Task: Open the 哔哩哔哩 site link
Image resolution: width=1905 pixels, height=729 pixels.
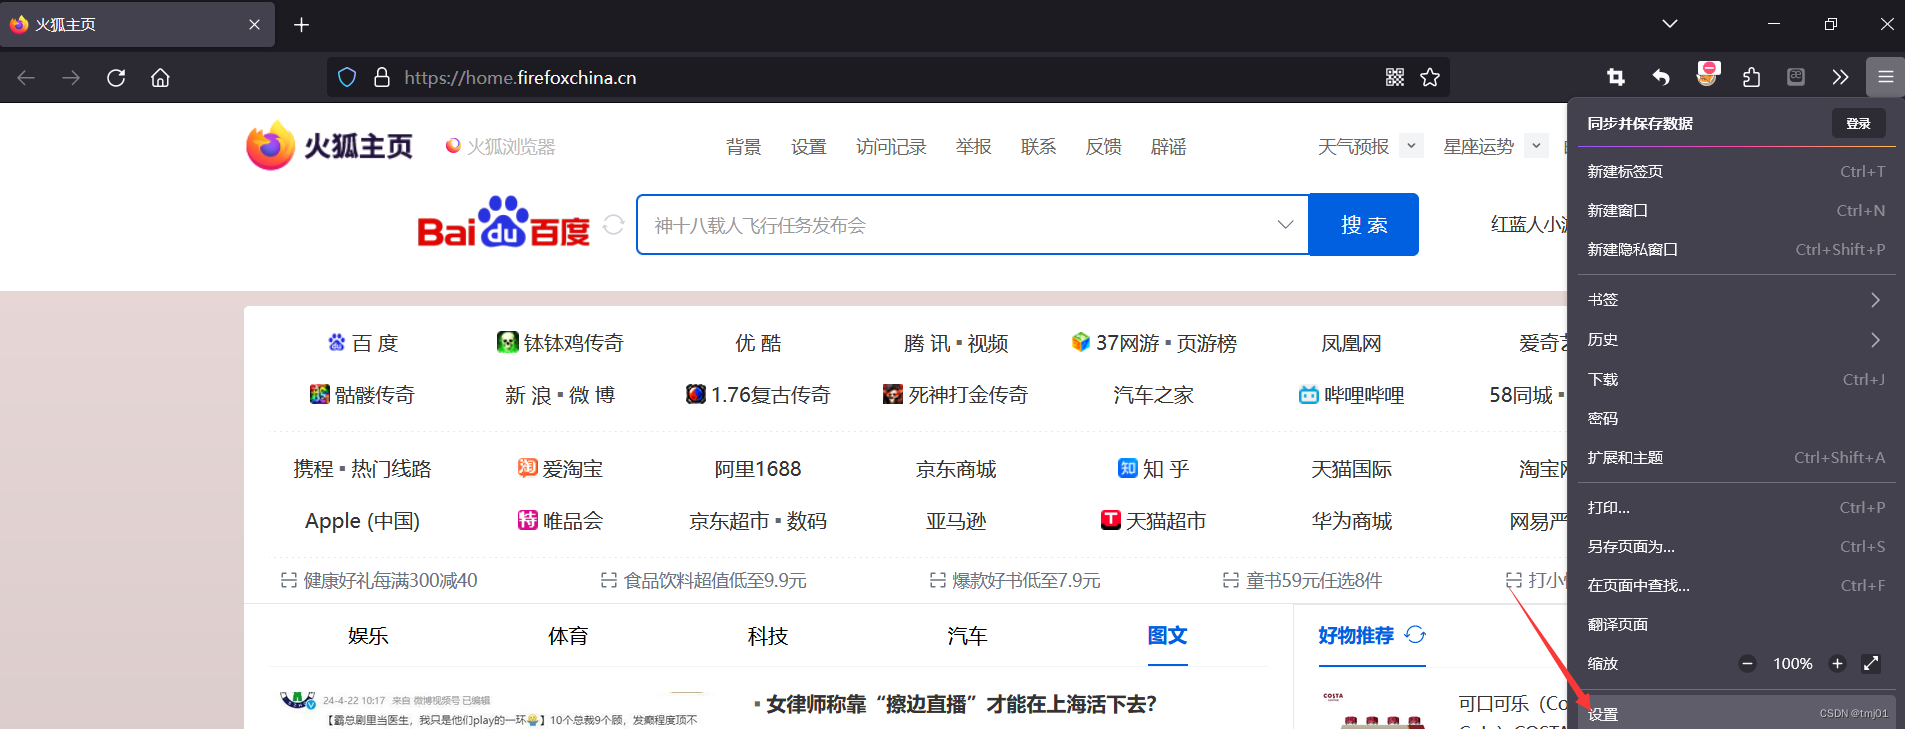Action: tap(1351, 395)
